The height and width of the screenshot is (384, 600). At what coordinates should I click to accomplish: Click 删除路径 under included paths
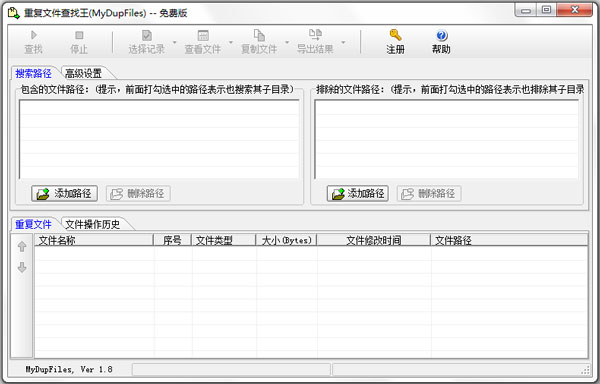(x=138, y=194)
